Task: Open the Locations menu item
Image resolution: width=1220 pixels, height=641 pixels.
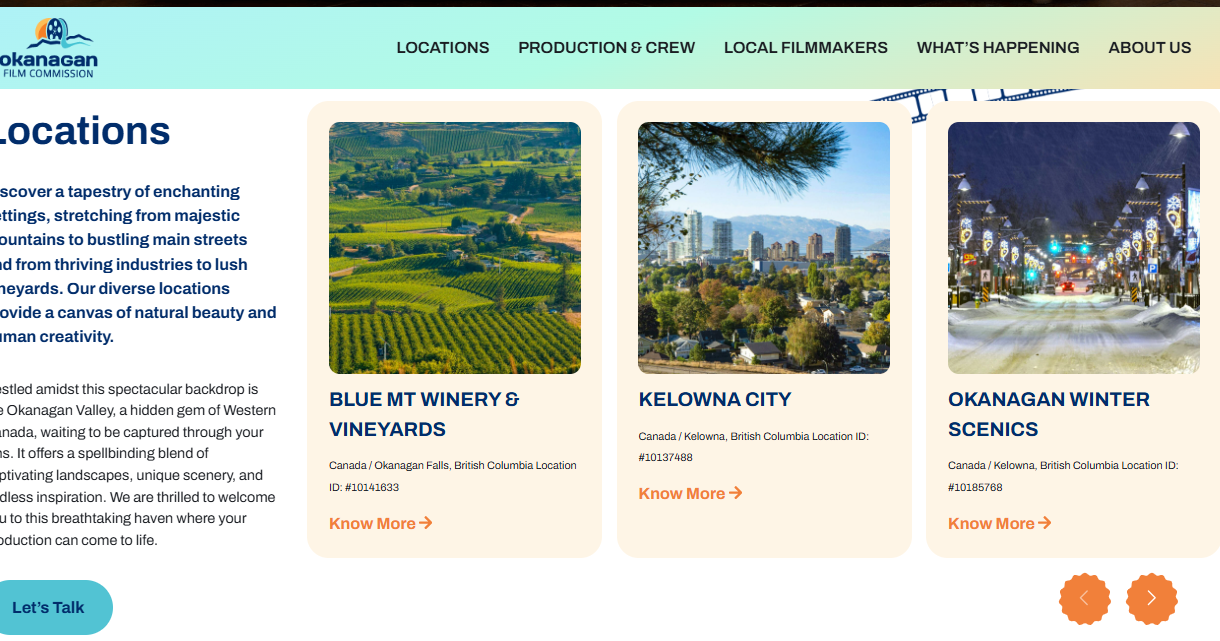Action: pos(442,47)
